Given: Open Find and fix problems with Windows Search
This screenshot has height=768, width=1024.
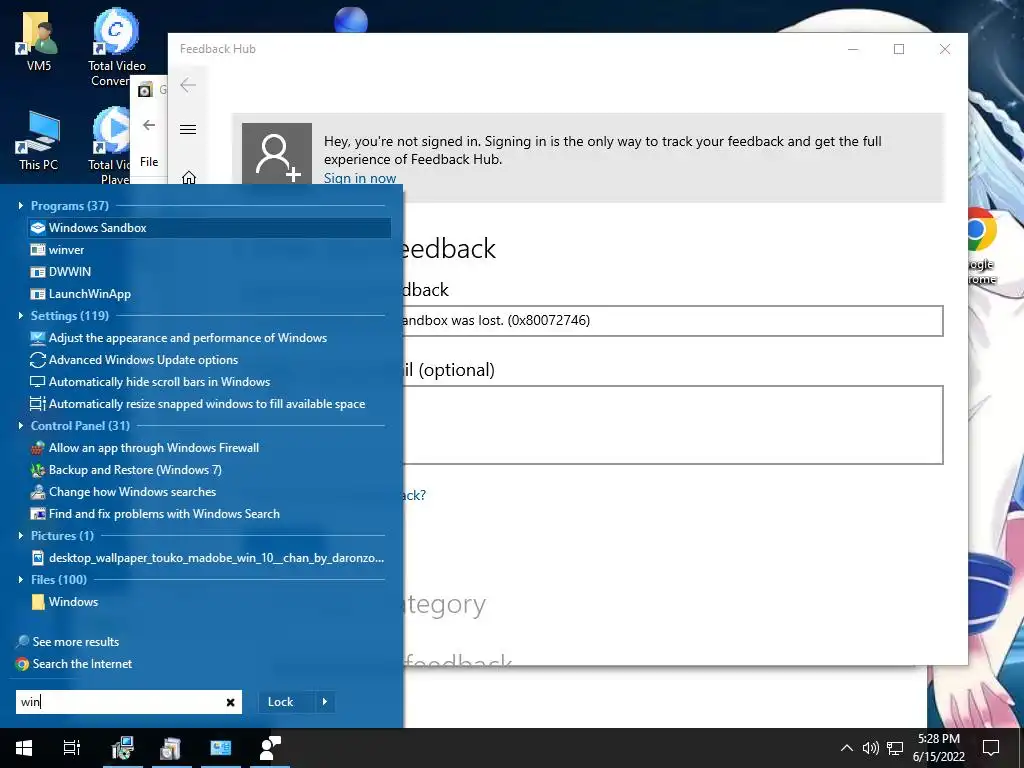Looking at the screenshot, I should [155, 514].
